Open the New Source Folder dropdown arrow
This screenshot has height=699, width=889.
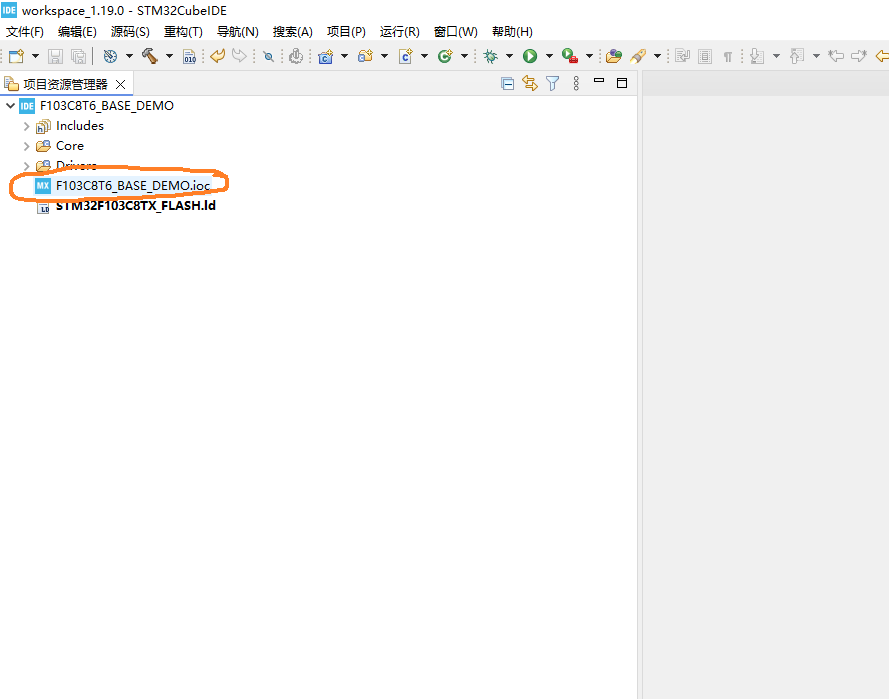(384, 56)
